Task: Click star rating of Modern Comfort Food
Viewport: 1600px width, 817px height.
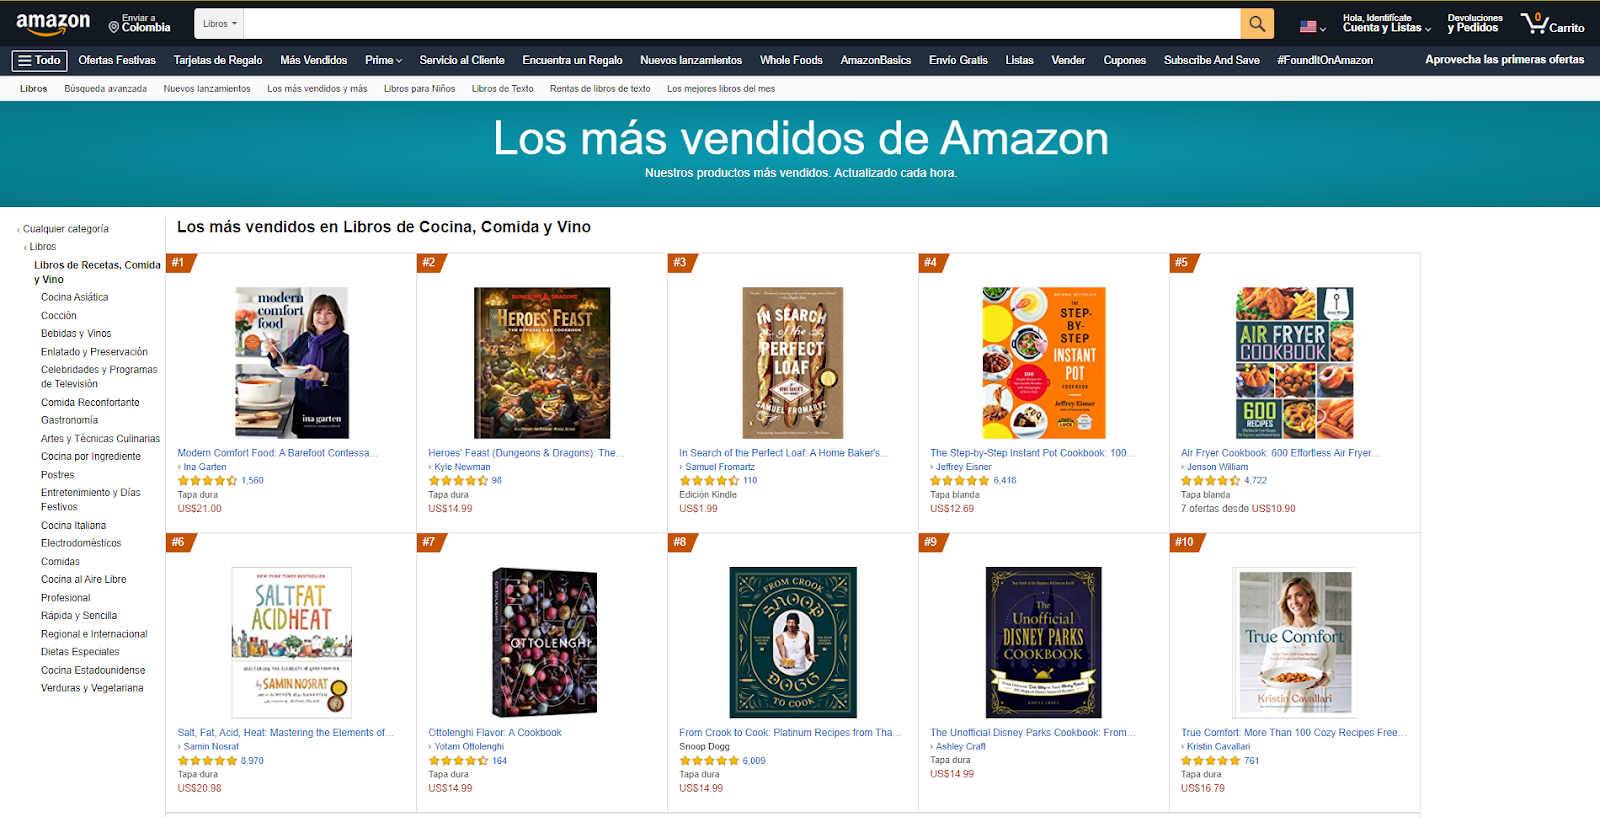Action: coord(207,481)
